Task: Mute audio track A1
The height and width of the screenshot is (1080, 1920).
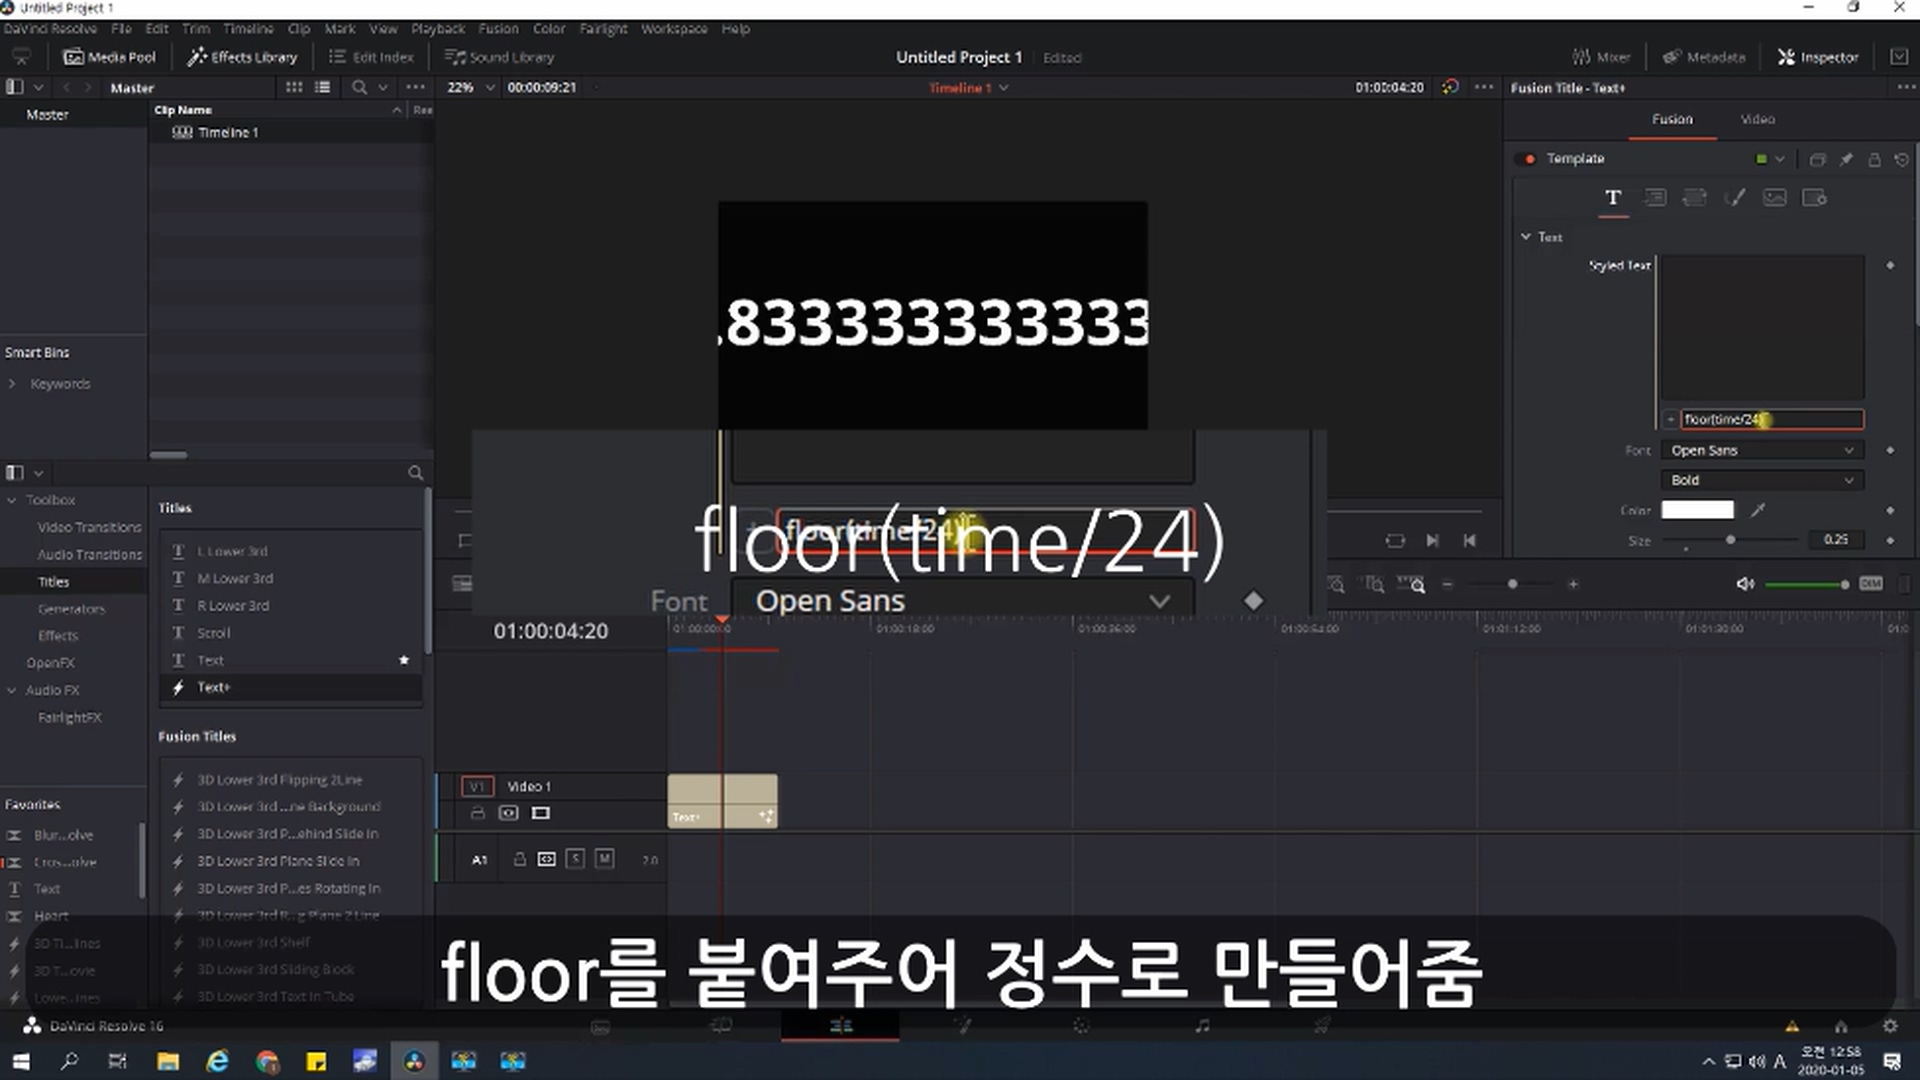Action: coord(604,859)
